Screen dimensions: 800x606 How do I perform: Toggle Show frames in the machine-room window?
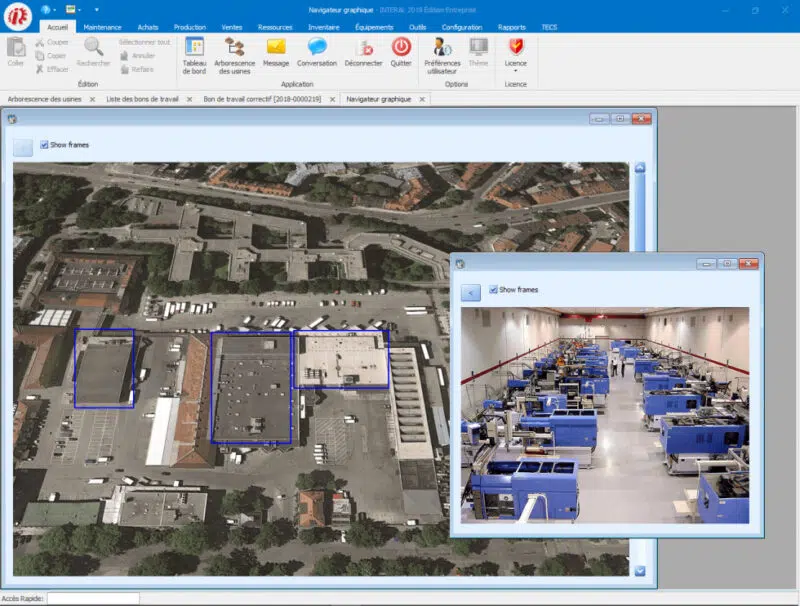point(493,290)
